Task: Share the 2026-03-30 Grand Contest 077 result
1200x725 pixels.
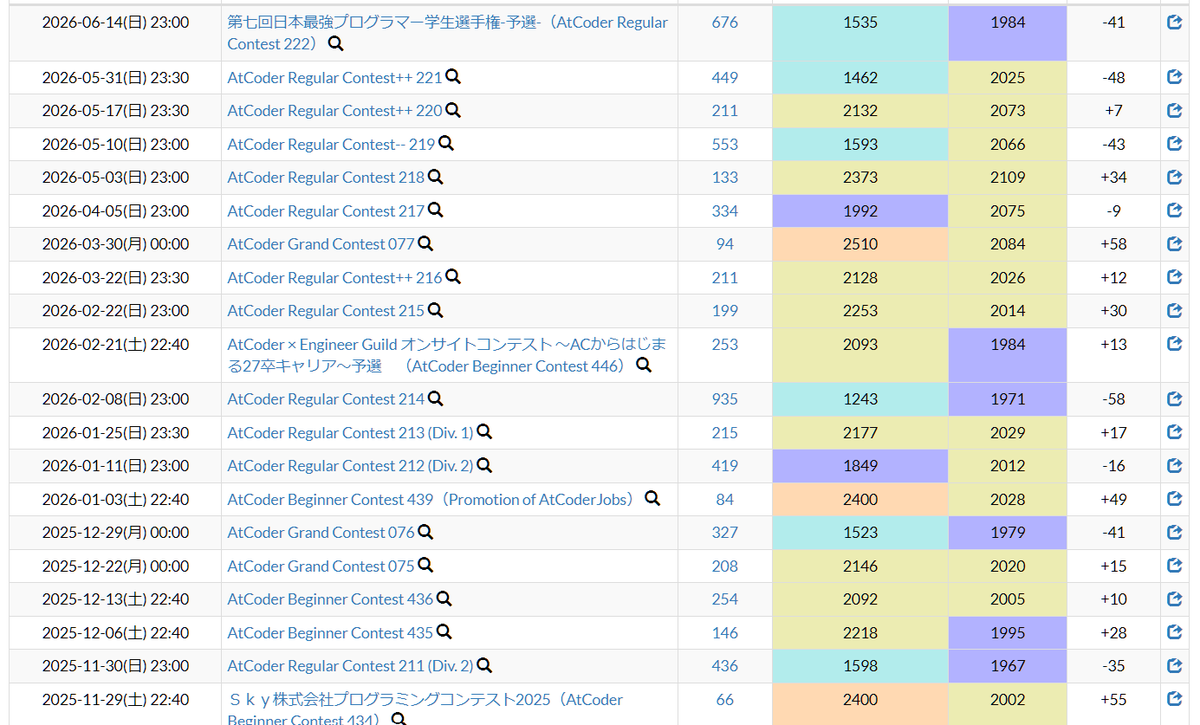Action: coord(1175,244)
